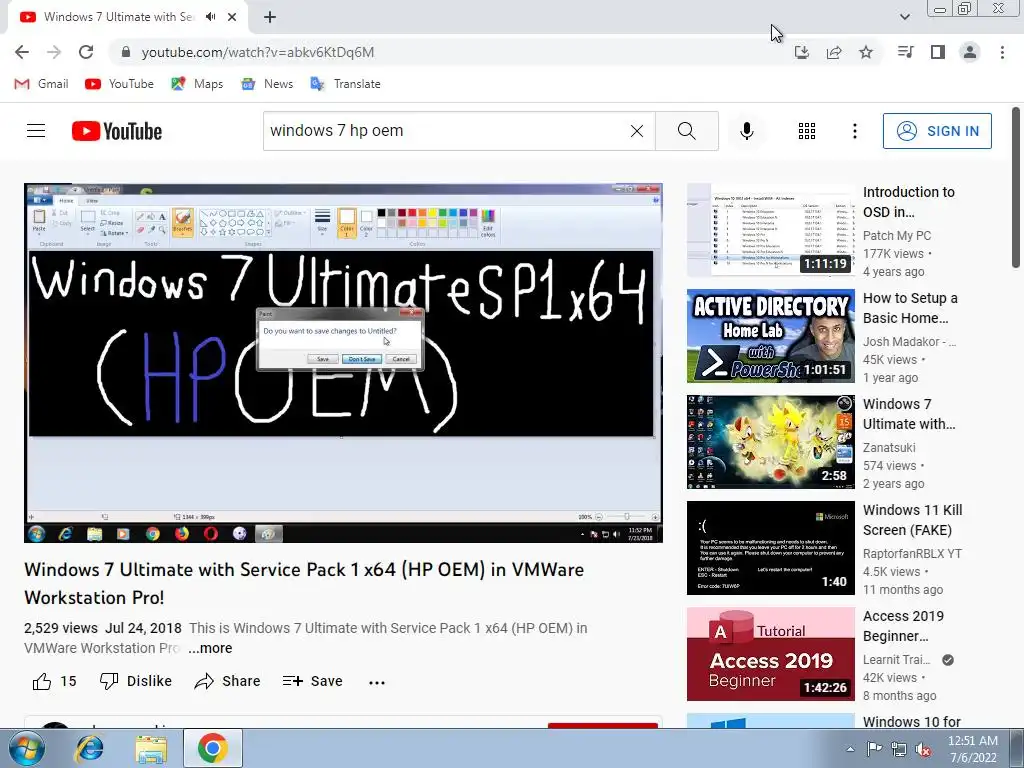
Task: Open Access 2019 Beginner thumbnail
Action: (x=771, y=654)
